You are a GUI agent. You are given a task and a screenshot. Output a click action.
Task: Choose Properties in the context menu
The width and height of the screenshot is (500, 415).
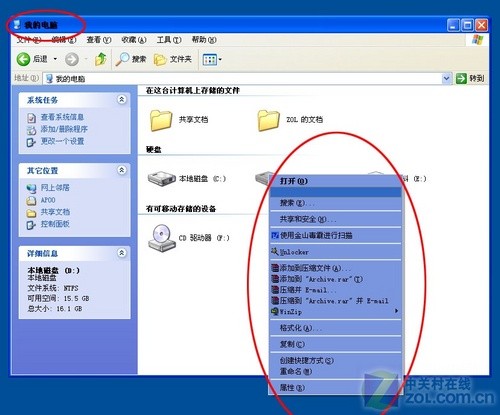point(336,387)
